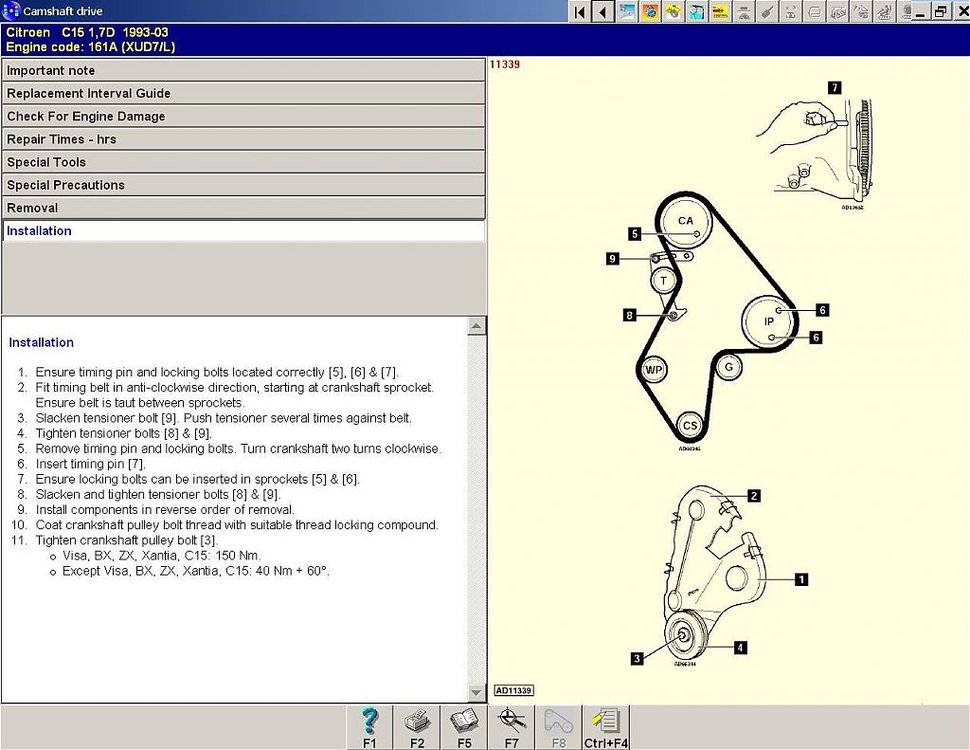
Task: Expand the Removal section
Action: point(243,208)
